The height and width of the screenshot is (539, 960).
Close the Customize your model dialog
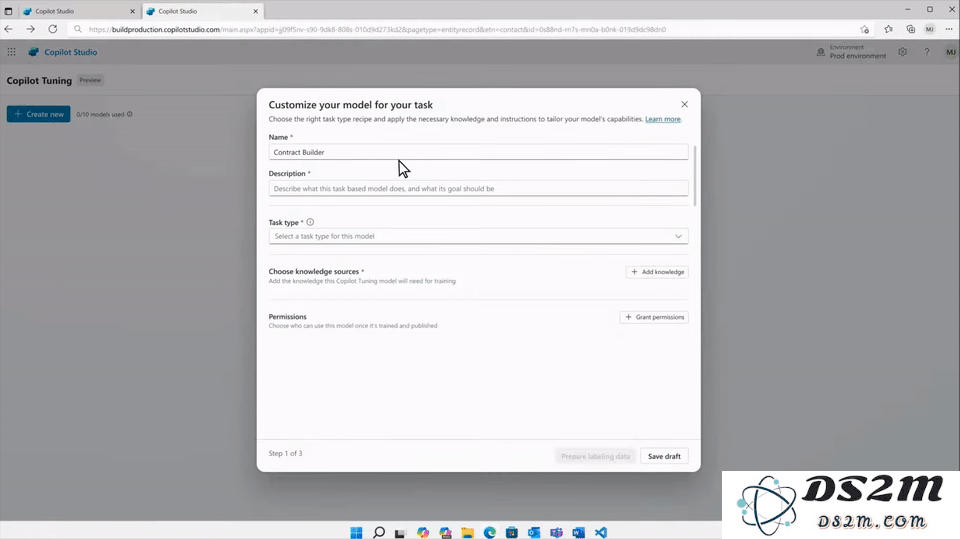(x=684, y=104)
